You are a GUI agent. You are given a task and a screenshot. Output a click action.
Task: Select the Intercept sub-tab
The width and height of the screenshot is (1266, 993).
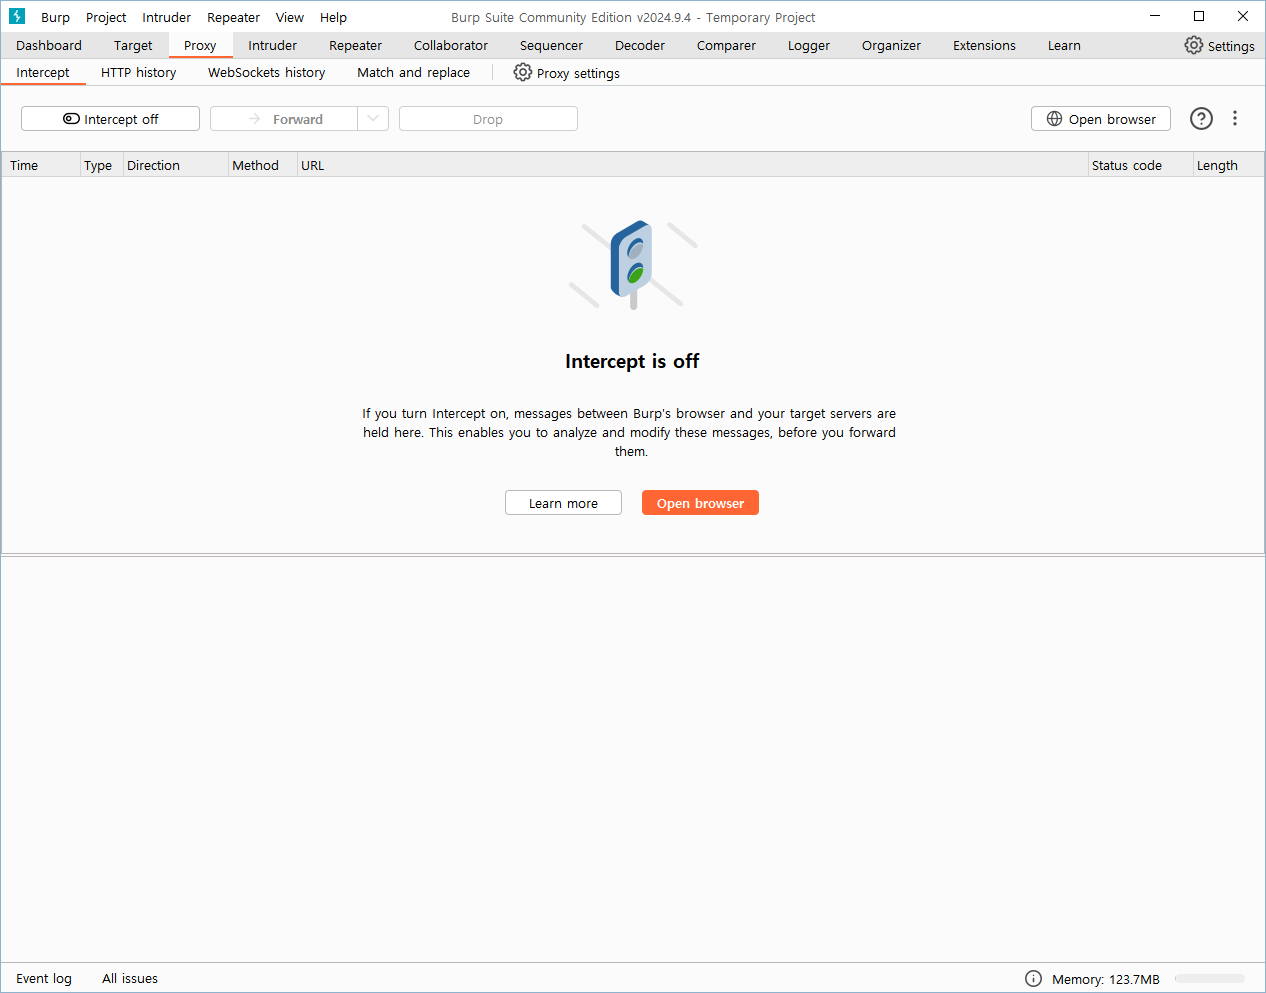pos(43,72)
